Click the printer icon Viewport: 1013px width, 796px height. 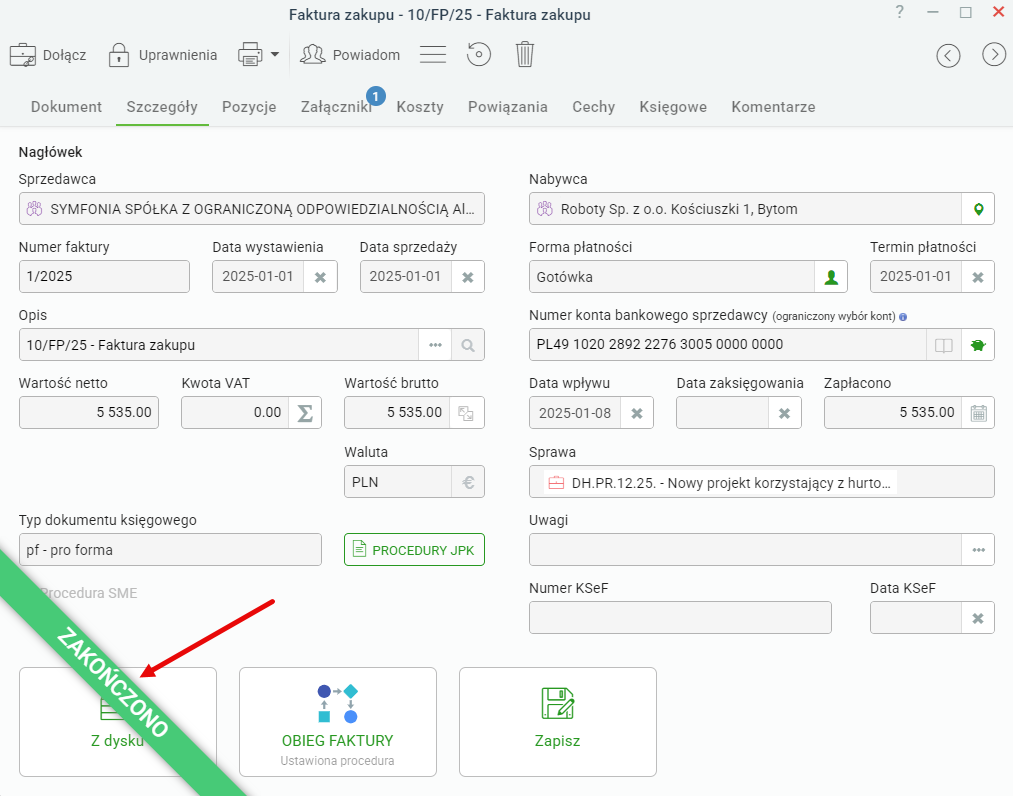point(250,54)
